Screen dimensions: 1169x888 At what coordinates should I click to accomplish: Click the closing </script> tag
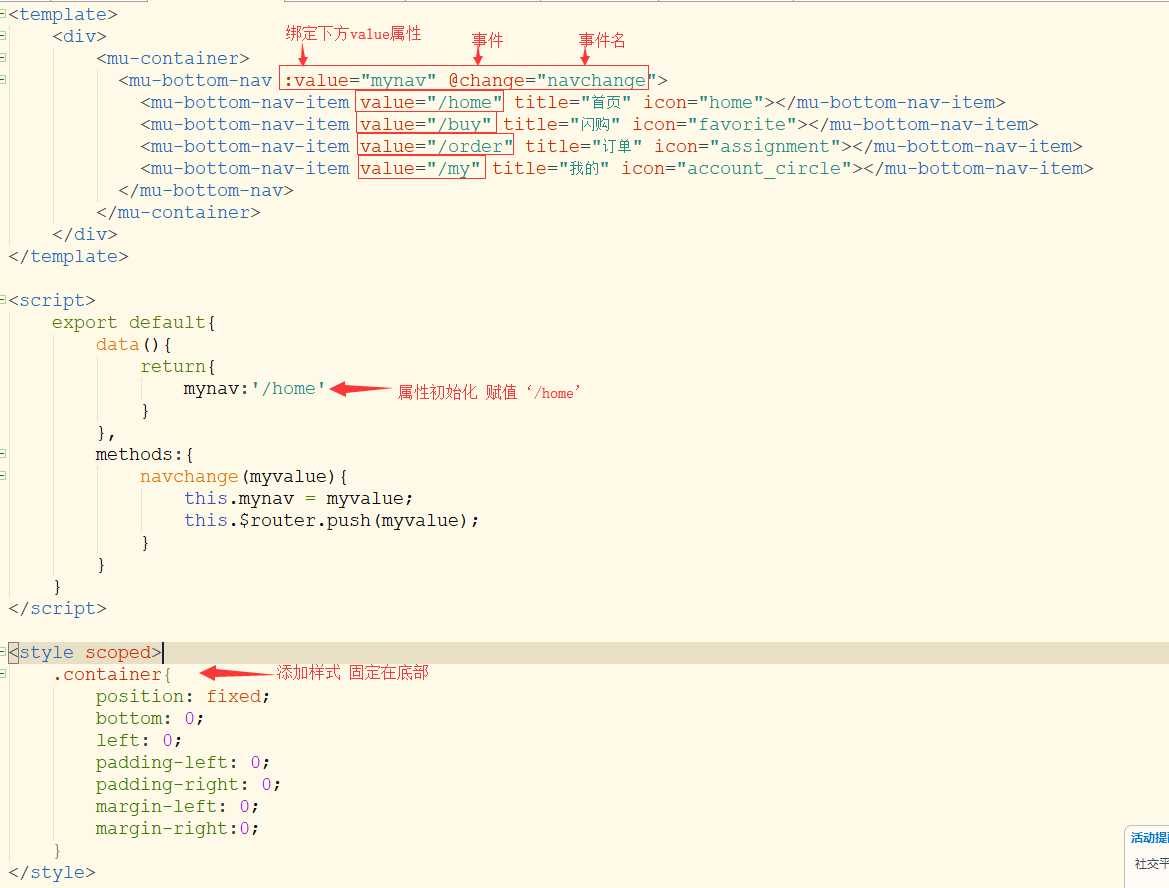[x=57, y=608]
